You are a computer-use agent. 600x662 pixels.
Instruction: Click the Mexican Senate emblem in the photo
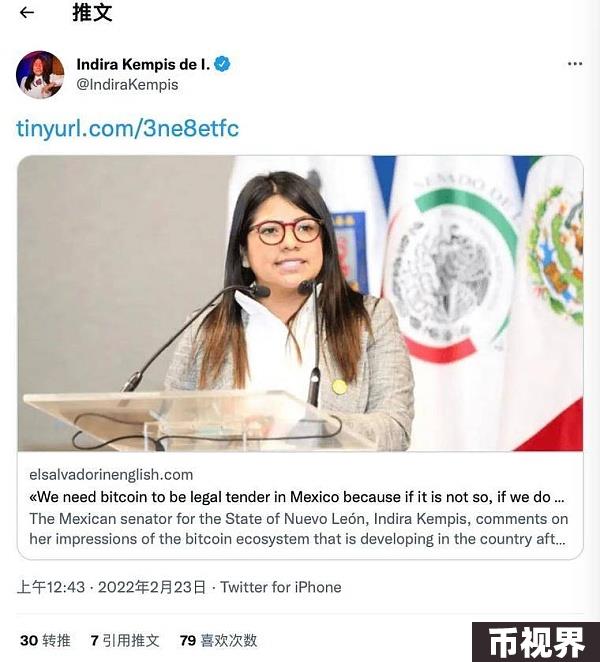tap(452, 270)
